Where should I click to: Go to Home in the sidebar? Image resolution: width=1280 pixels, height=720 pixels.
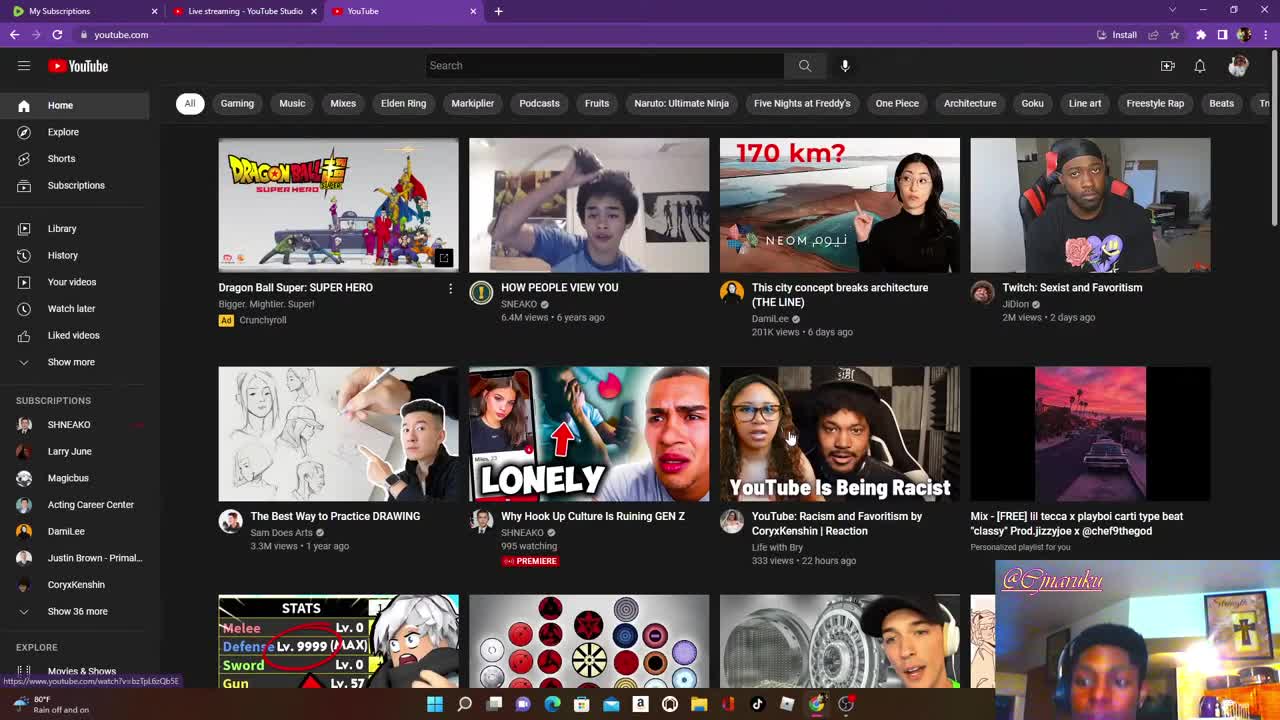(x=75, y=105)
